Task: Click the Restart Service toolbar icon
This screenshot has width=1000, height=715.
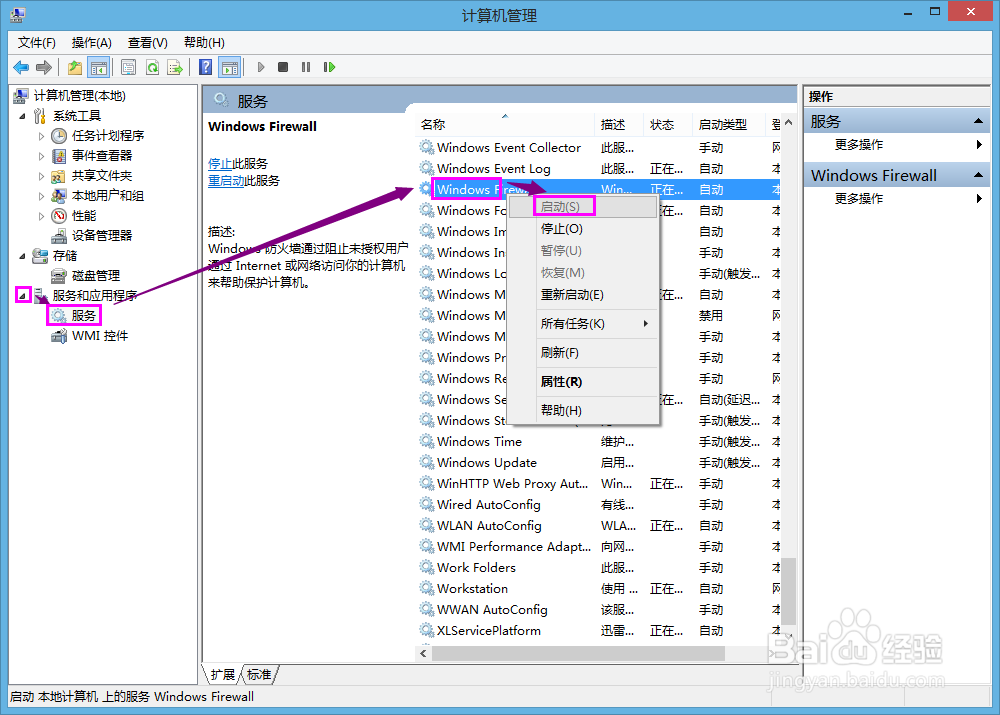Action: (x=330, y=67)
